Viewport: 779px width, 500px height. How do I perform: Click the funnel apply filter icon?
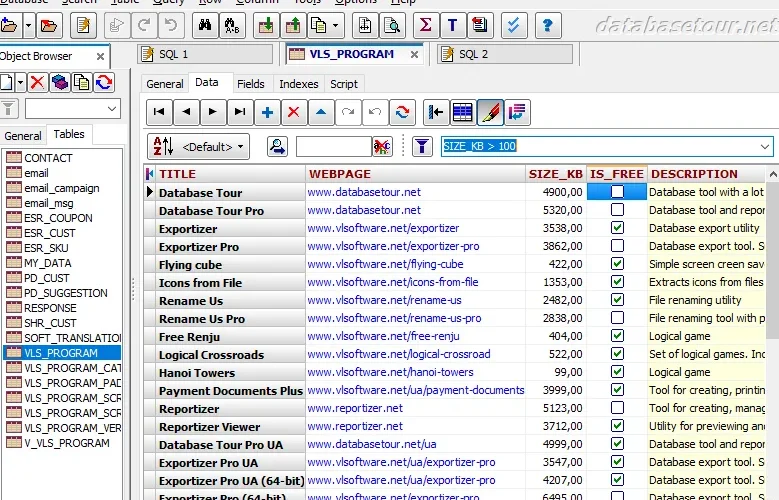point(422,147)
